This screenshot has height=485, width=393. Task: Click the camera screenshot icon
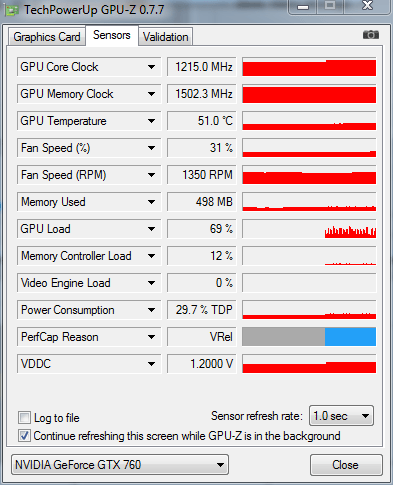[371, 34]
